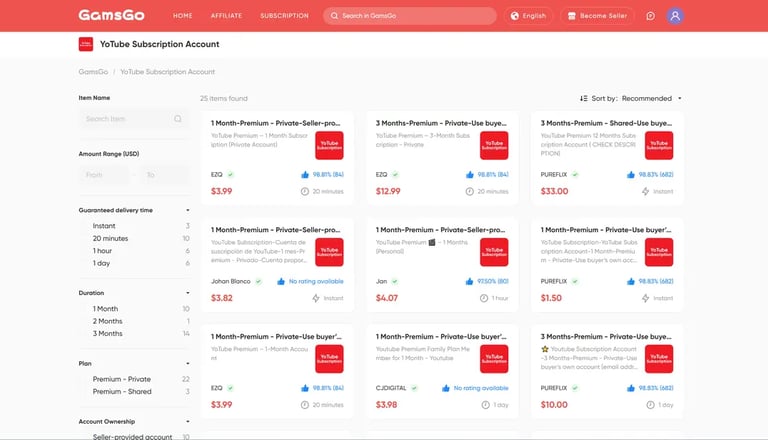Click the thumbs-up No rating on $3.82 listing

(281, 281)
